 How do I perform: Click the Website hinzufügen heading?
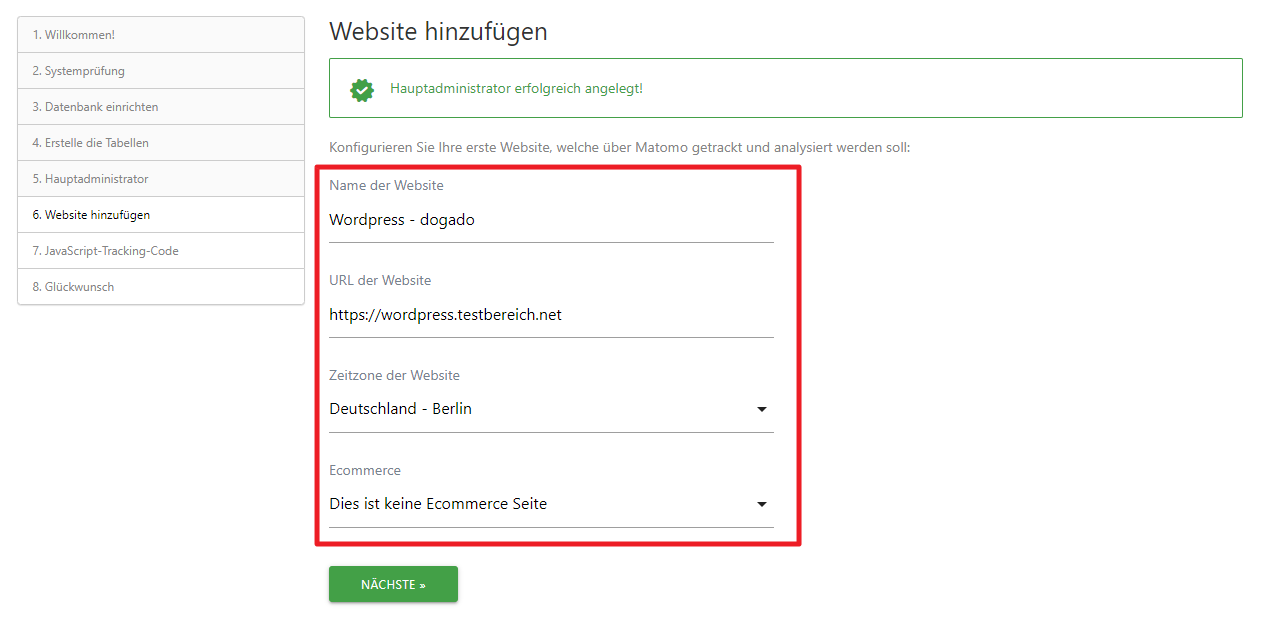[438, 31]
